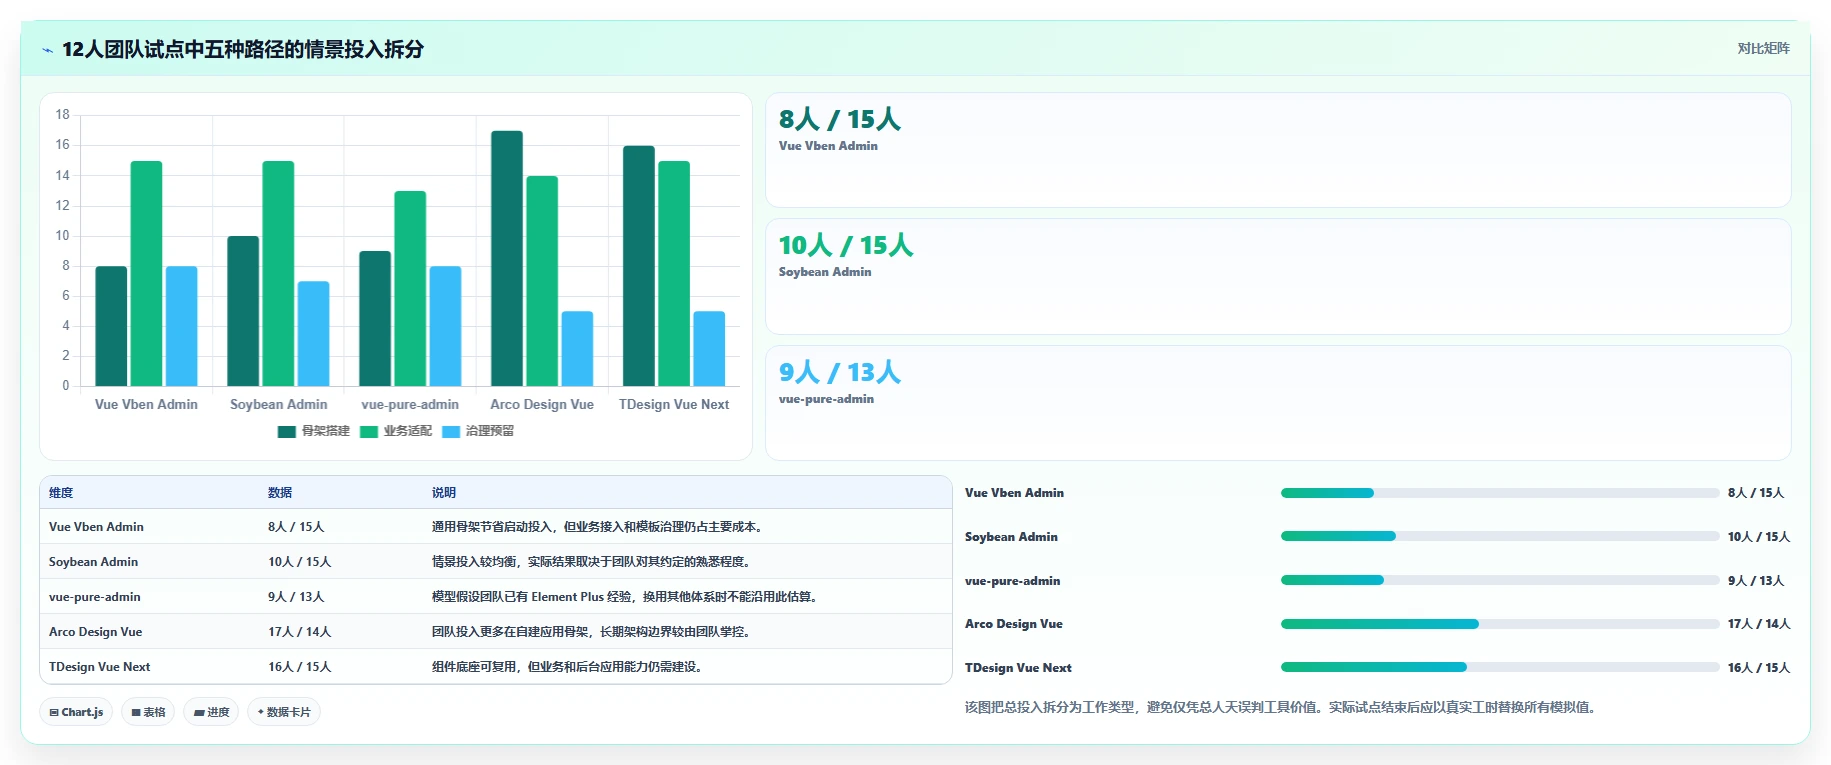Click the table cell reading 17人 / 14人

(x=299, y=632)
